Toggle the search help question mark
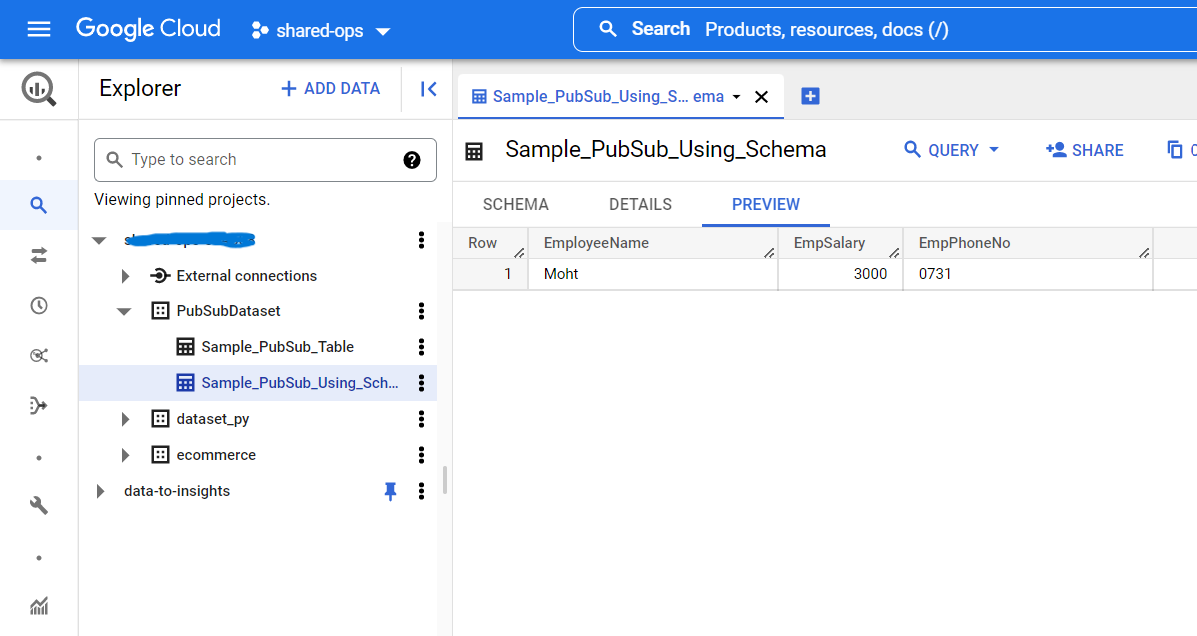This screenshot has width=1197, height=636. pos(412,159)
